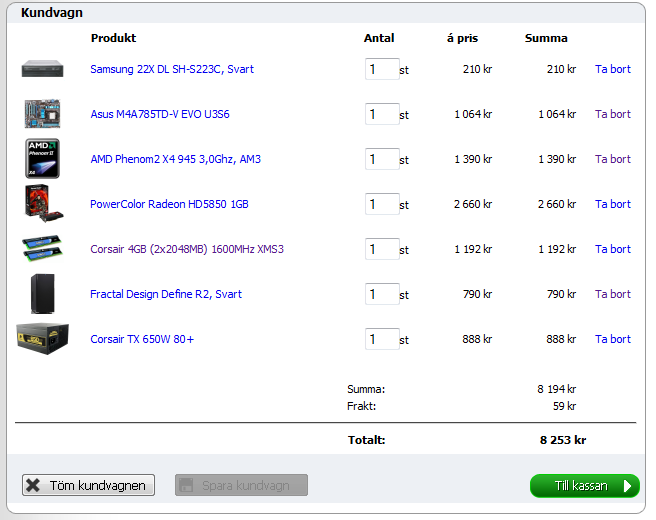Remove Asus motherboard with Ta bort
656x520 pixels.
click(x=612, y=114)
